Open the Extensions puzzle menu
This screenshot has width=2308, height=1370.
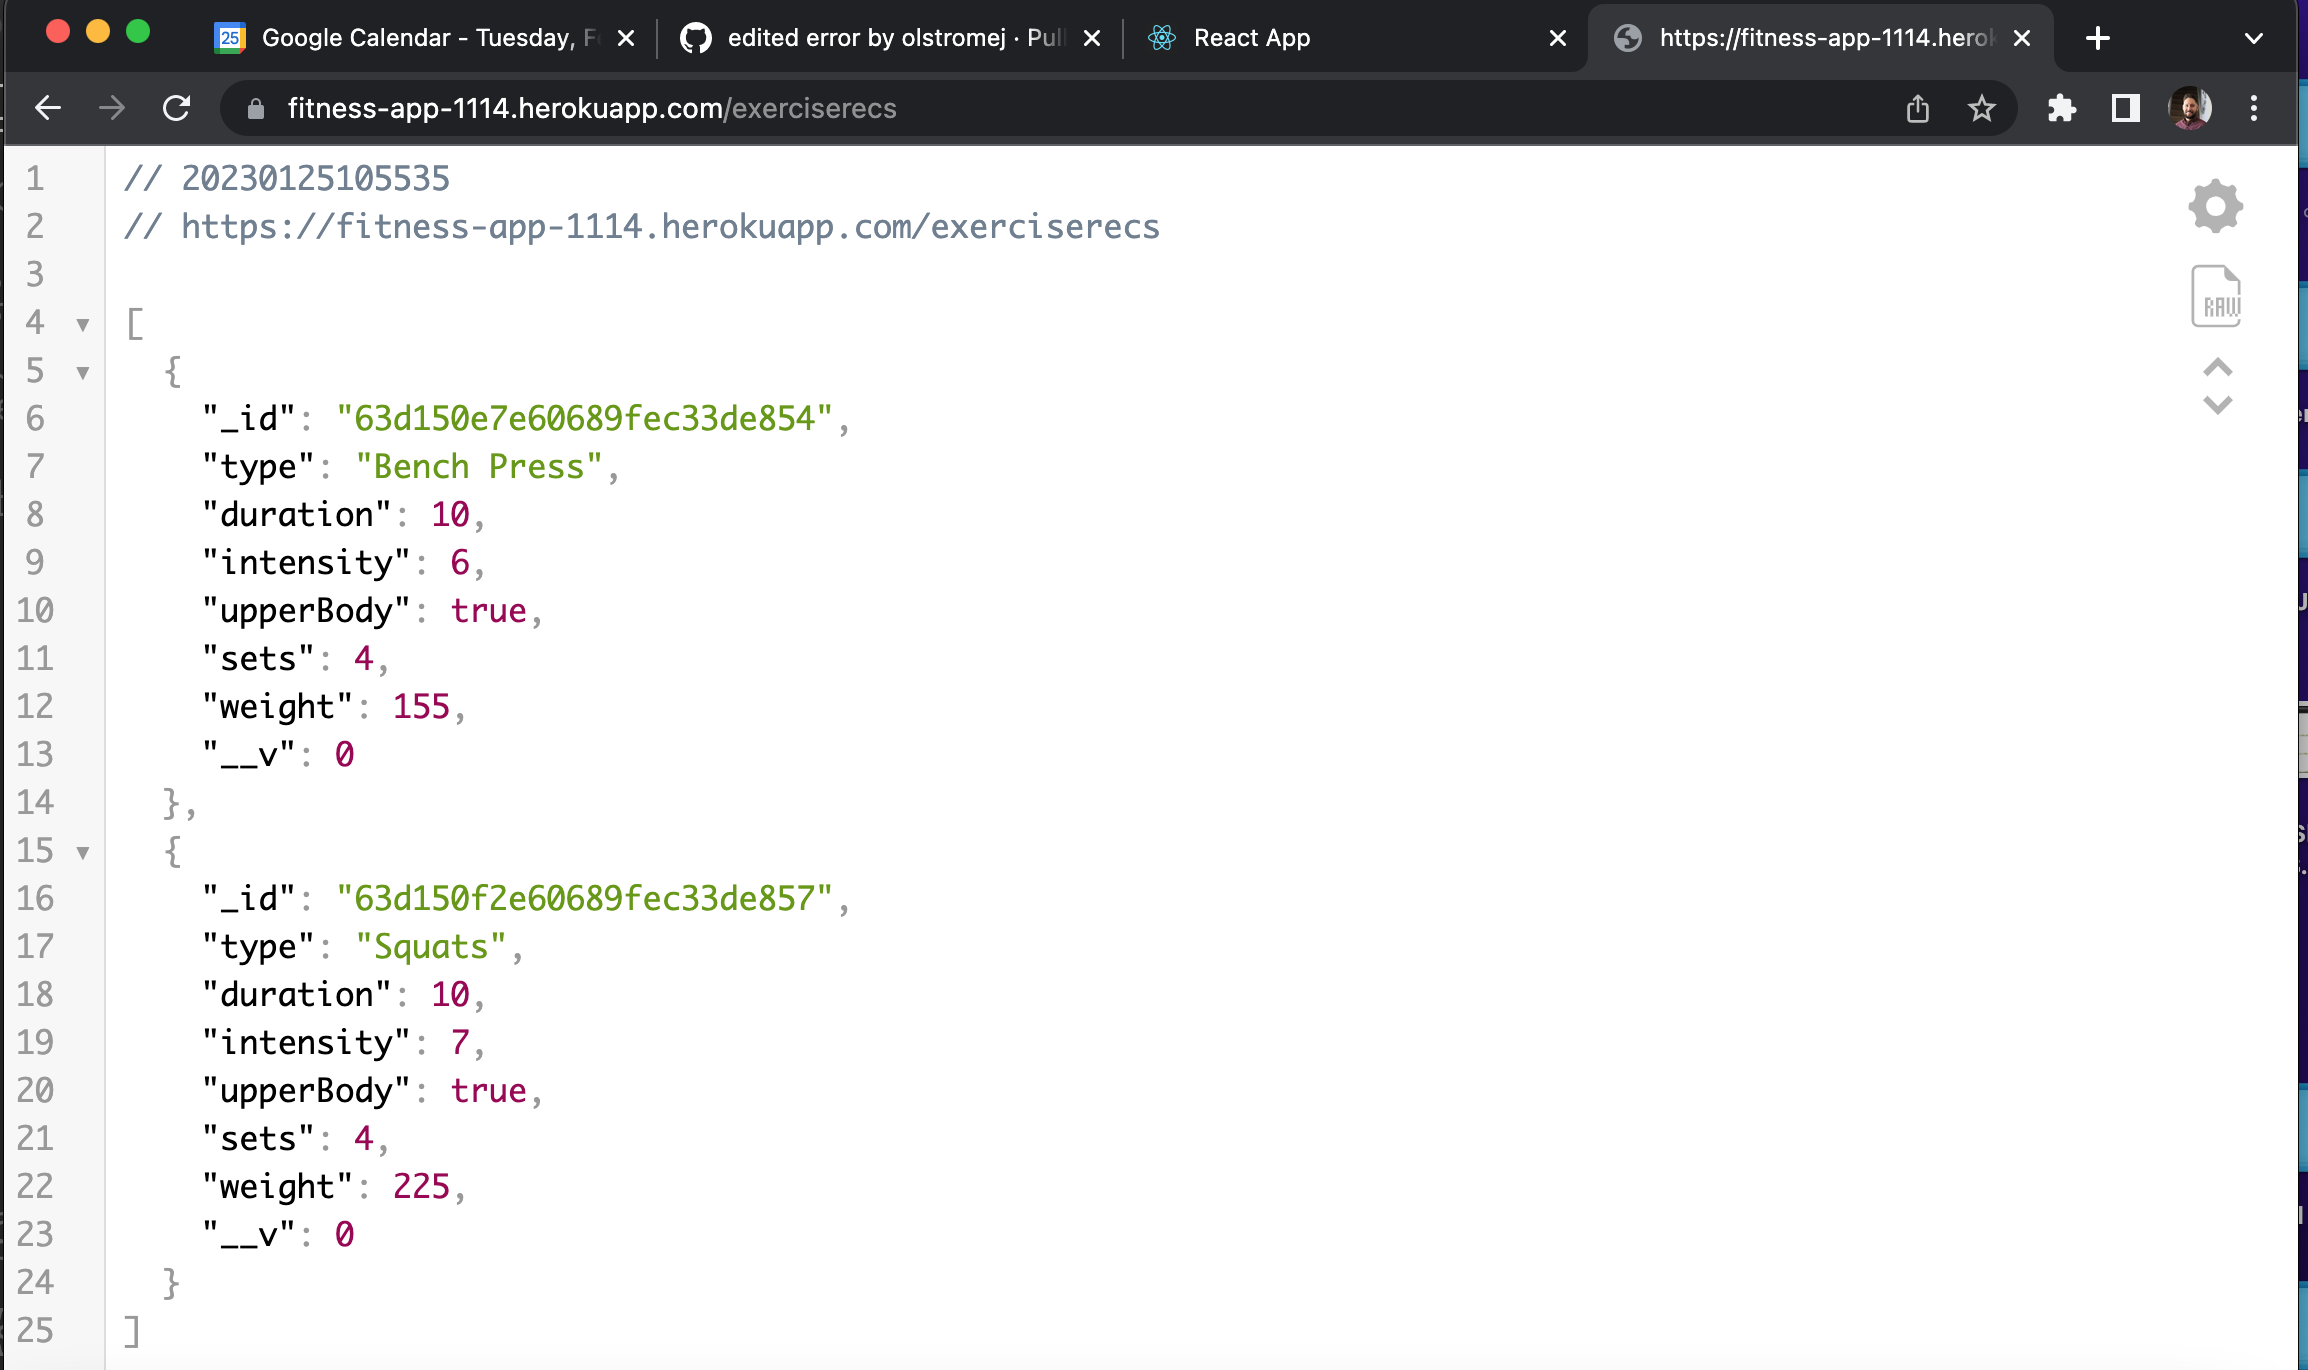click(2061, 108)
